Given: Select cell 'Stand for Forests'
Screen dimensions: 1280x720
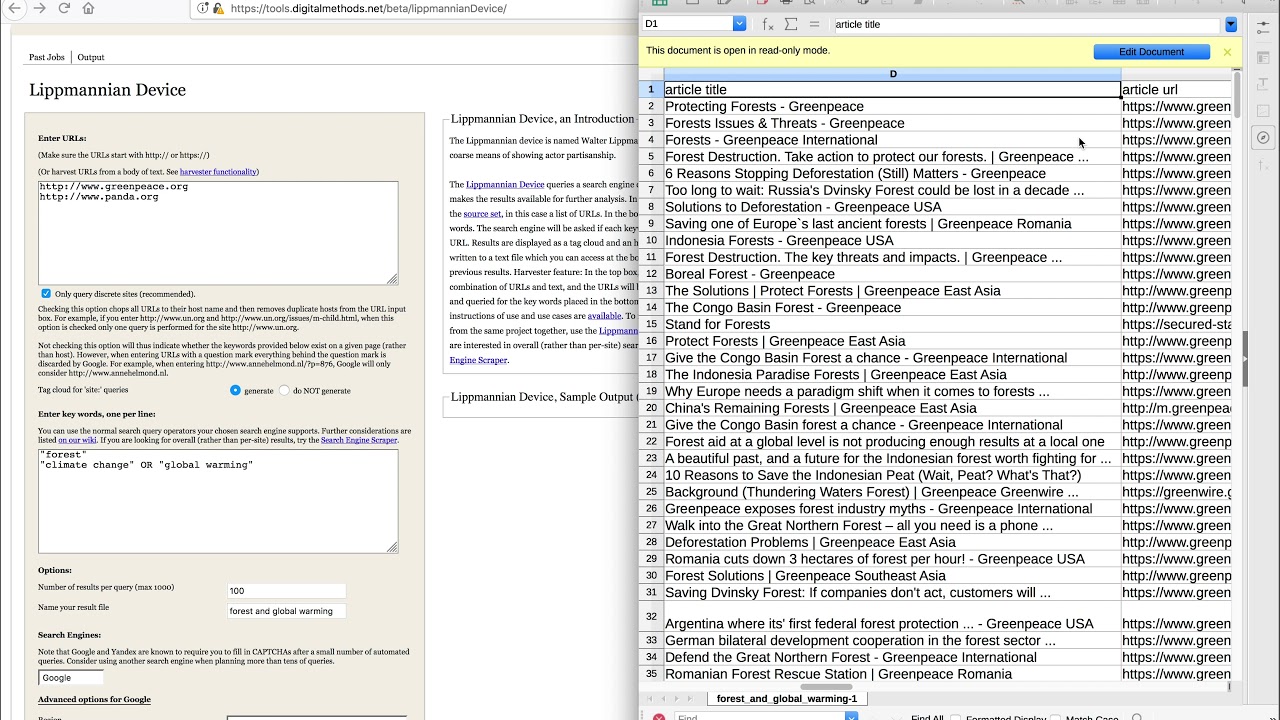Looking at the screenshot, I should (x=892, y=324).
